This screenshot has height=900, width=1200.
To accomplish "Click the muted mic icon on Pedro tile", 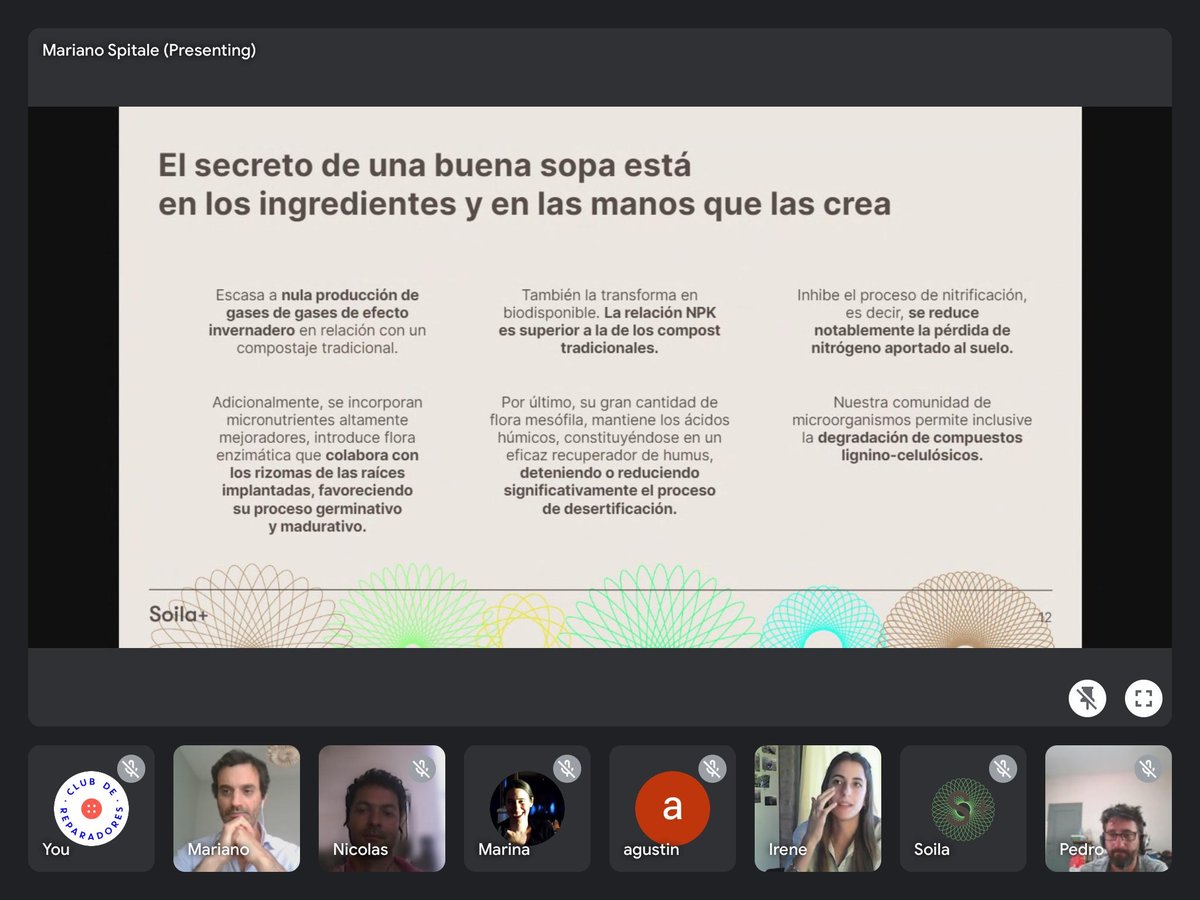I will 1148,769.
